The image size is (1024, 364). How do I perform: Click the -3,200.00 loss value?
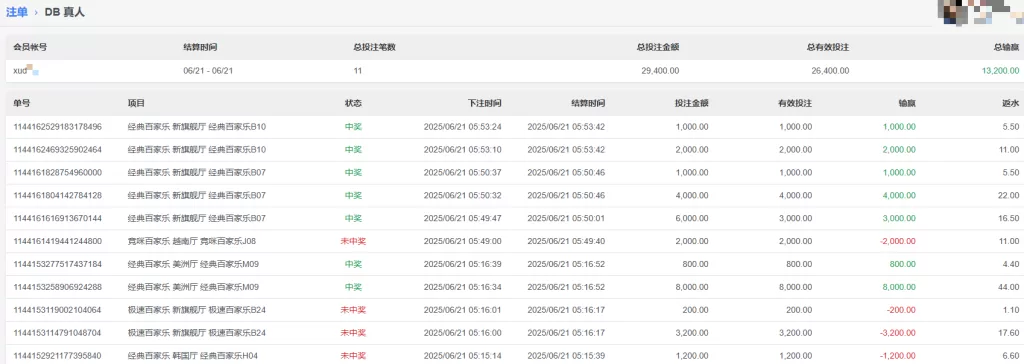click(897, 333)
